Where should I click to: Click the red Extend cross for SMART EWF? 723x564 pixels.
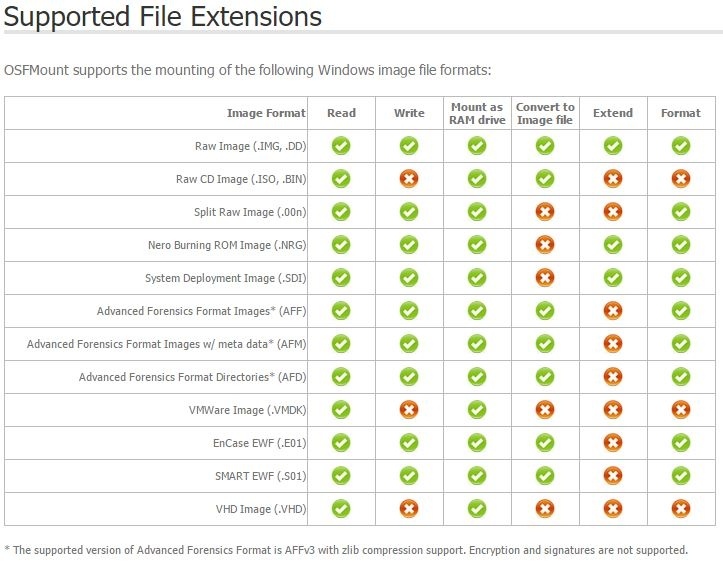pos(613,475)
